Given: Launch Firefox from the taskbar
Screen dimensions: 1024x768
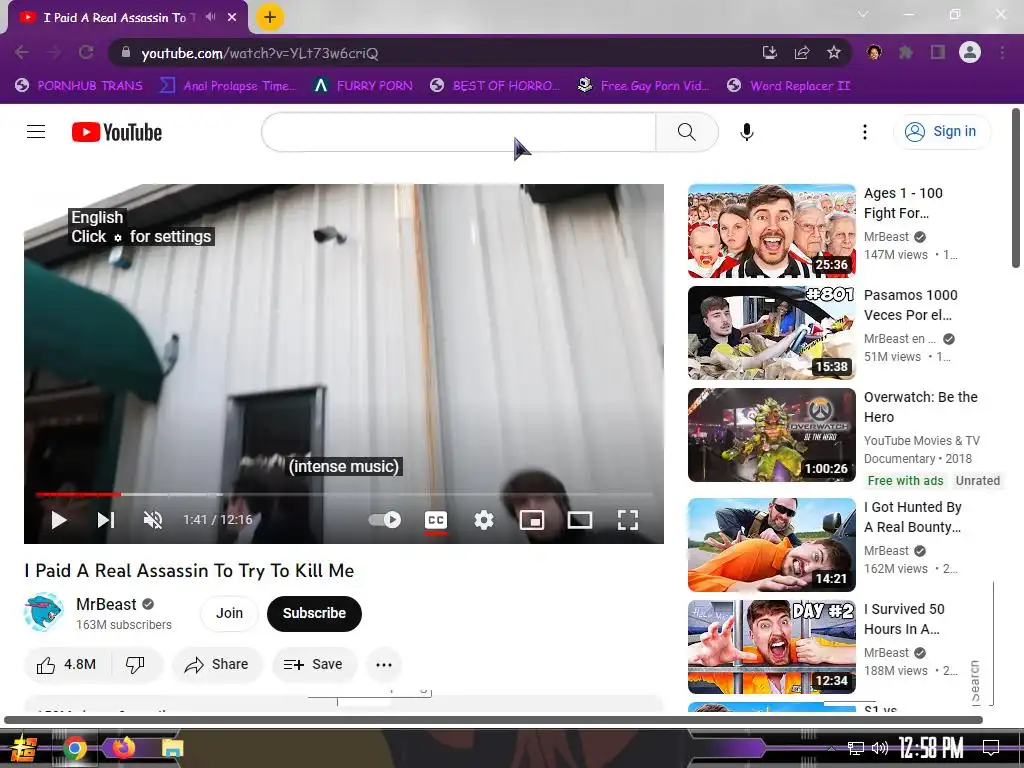Looking at the screenshot, I should point(122,747).
